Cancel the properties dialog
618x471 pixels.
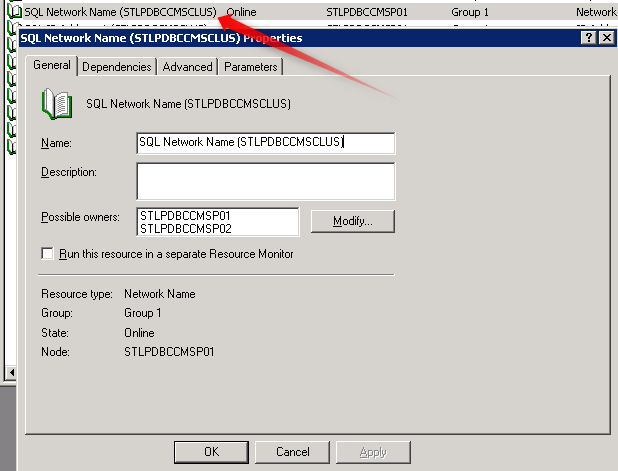pyautogui.click(x=292, y=452)
